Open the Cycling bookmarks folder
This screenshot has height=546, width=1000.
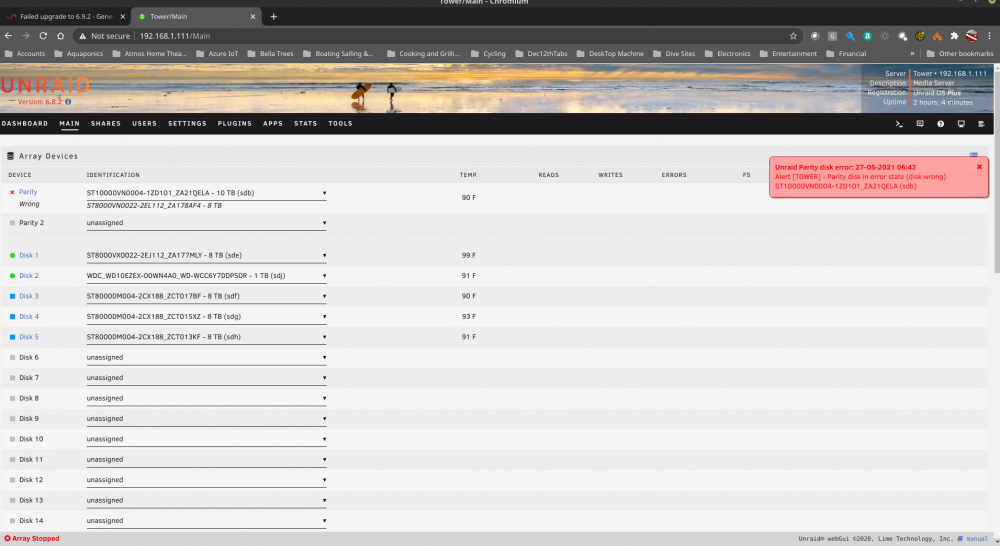(488, 54)
